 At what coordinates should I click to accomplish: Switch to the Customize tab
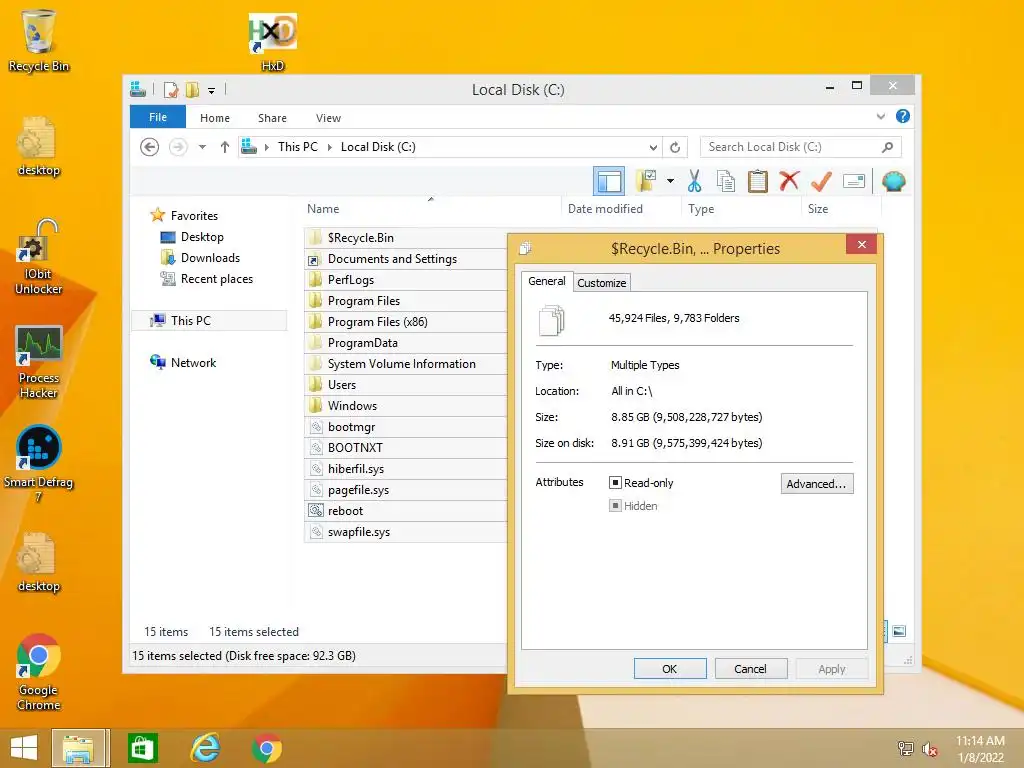coord(601,283)
